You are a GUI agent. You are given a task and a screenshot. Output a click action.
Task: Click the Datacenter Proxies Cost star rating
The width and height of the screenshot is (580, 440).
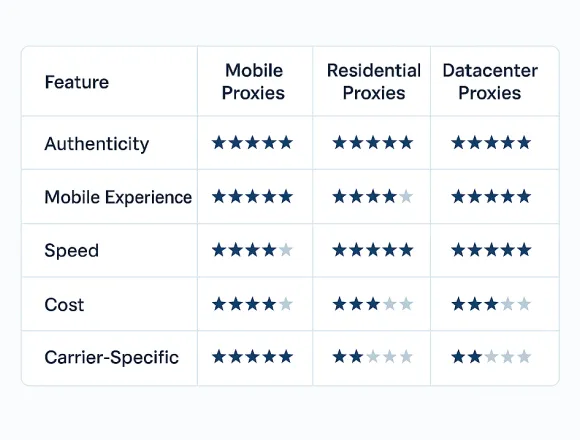[491, 304]
